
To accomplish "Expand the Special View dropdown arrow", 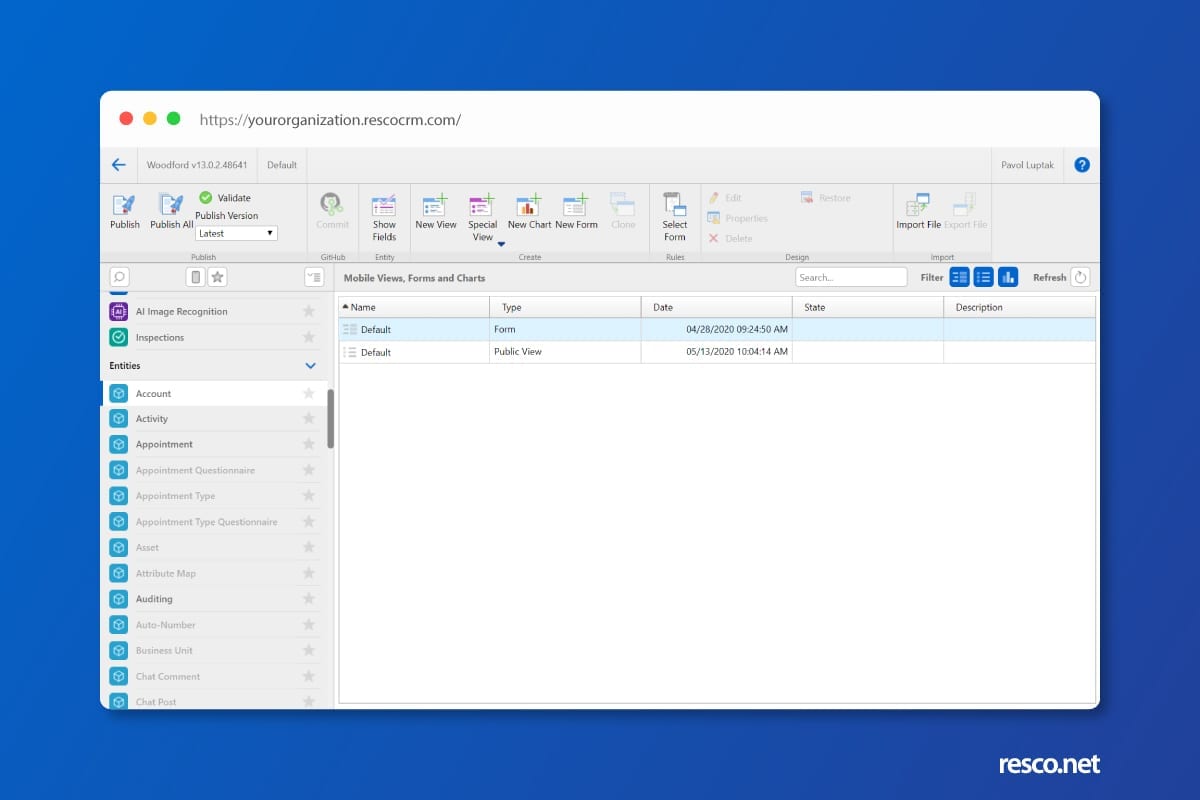I will click(x=501, y=243).
